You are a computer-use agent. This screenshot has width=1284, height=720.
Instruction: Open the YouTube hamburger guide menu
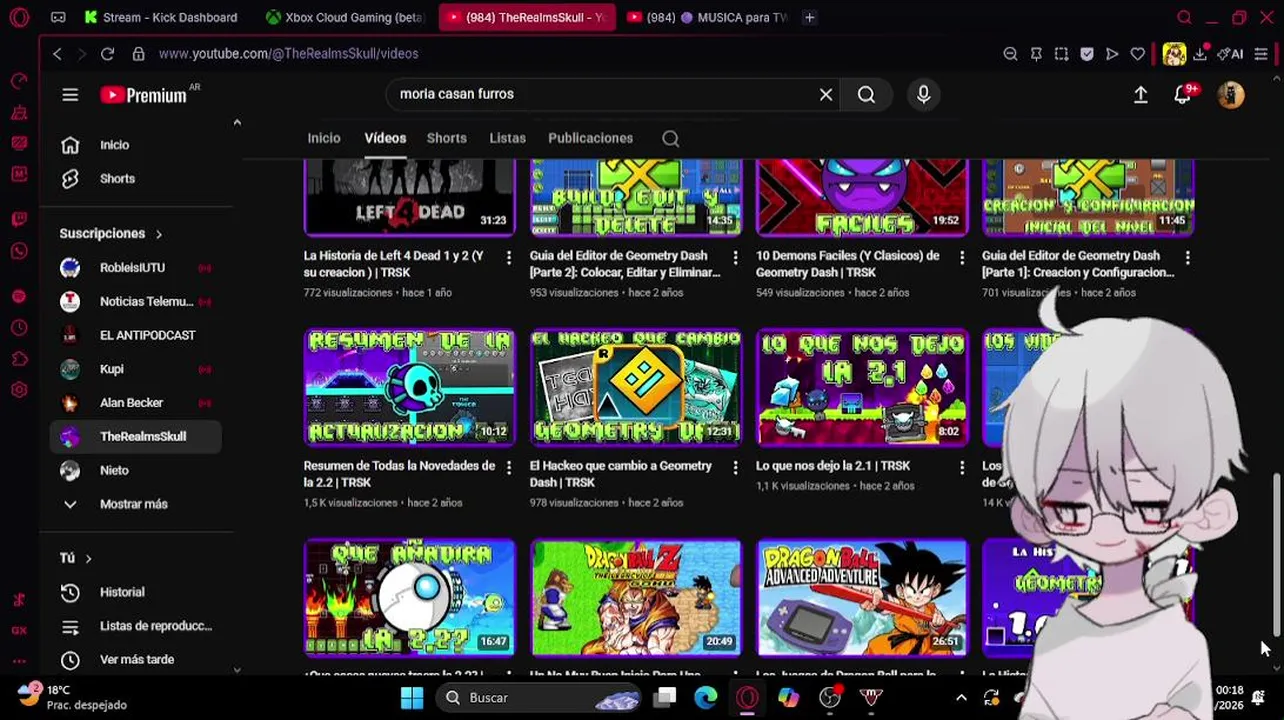click(x=70, y=94)
